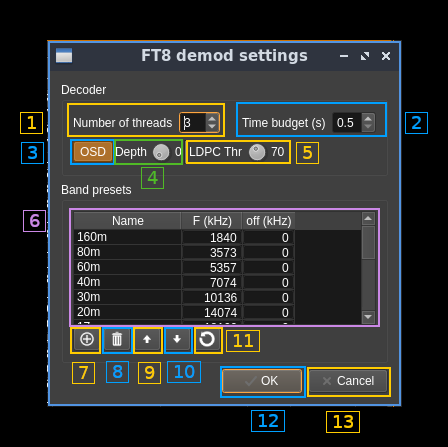Viewport: 448px width, 447px height.
Task: Dismiss the dialog with the Cancel button
Action: pos(348,381)
